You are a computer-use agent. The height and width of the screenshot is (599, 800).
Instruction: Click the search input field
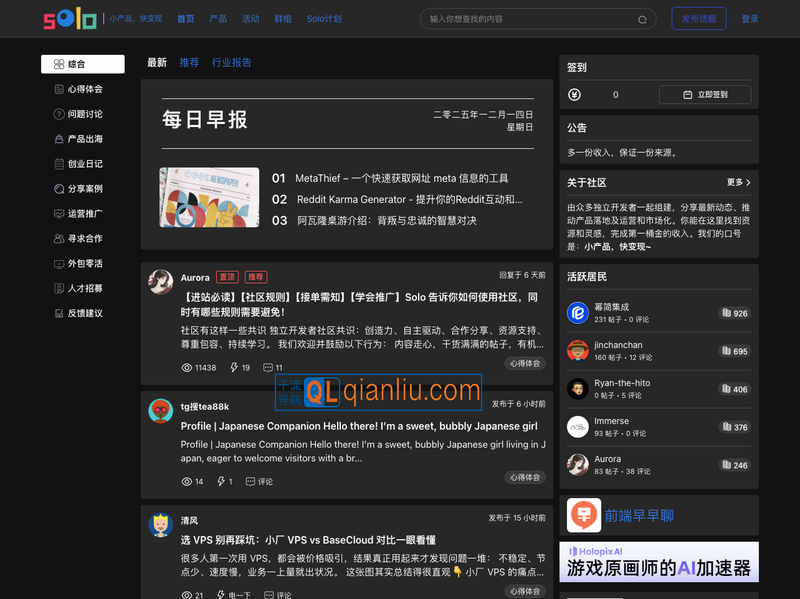(530, 19)
